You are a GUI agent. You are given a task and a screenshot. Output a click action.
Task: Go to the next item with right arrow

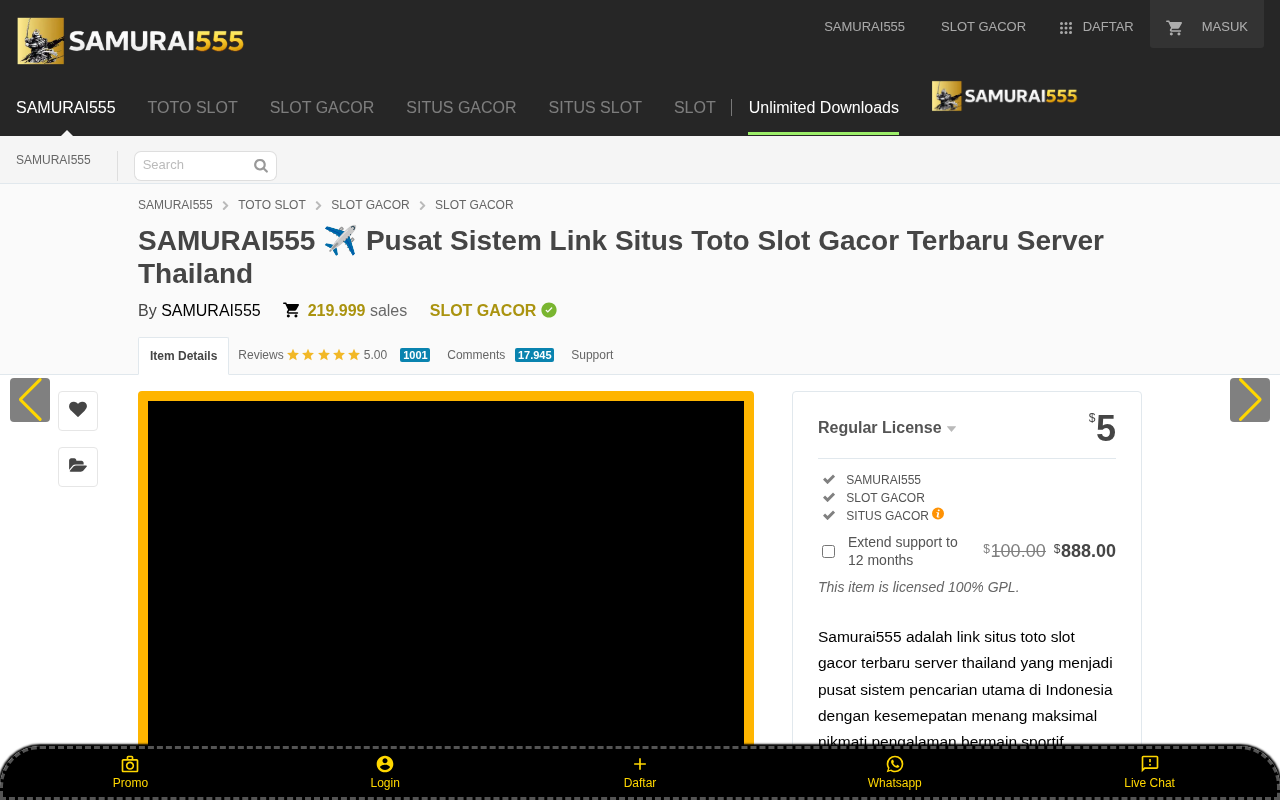pos(1250,400)
